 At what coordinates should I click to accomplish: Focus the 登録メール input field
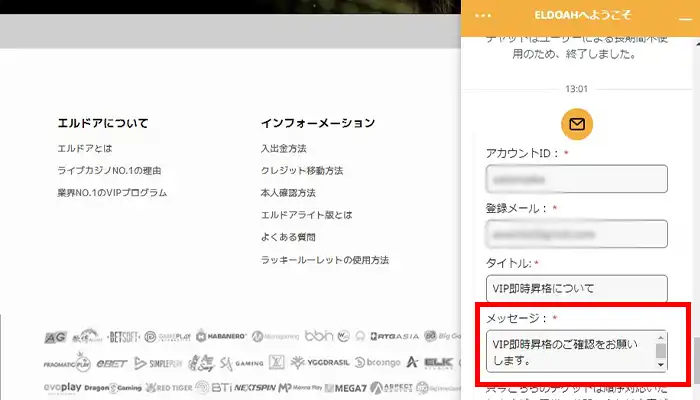pyautogui.click(x=577, y=234)
